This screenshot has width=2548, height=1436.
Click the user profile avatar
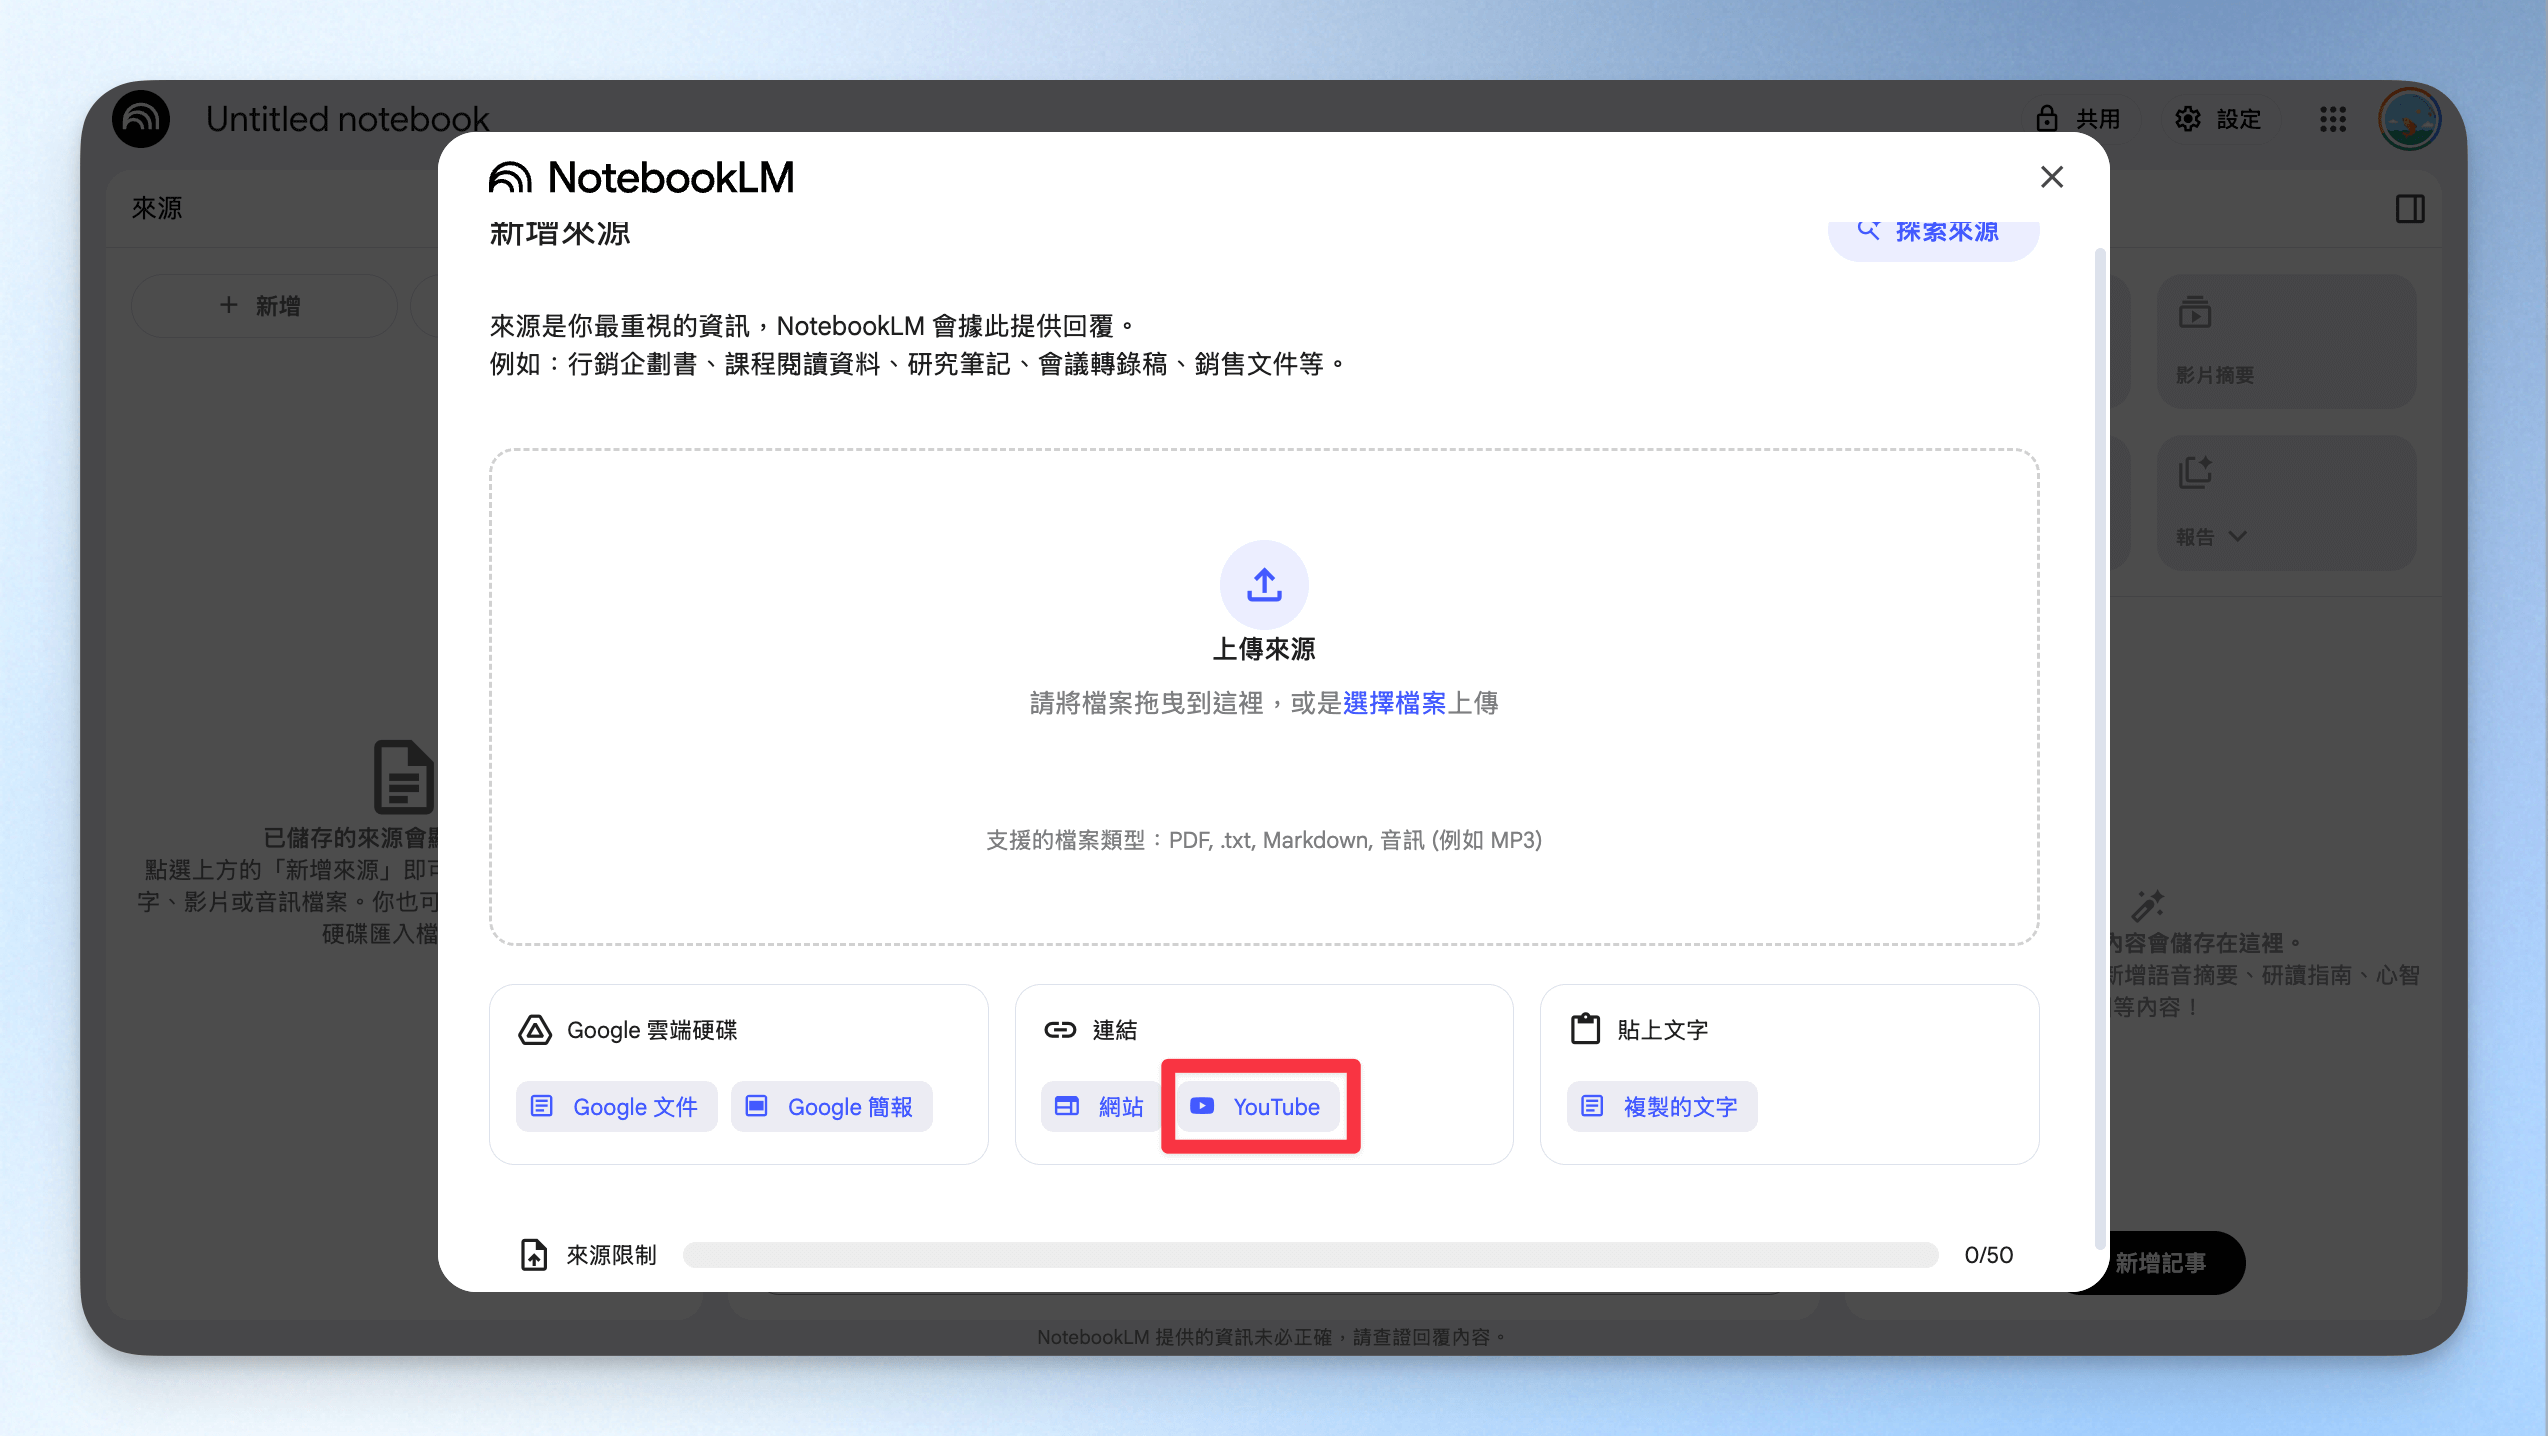[2409, 120]
